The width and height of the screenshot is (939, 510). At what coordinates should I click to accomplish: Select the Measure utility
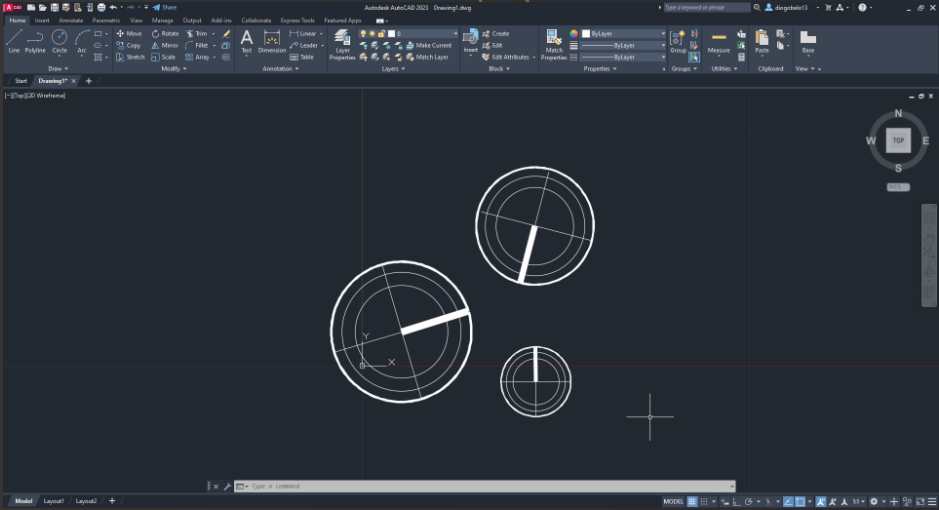718,41
